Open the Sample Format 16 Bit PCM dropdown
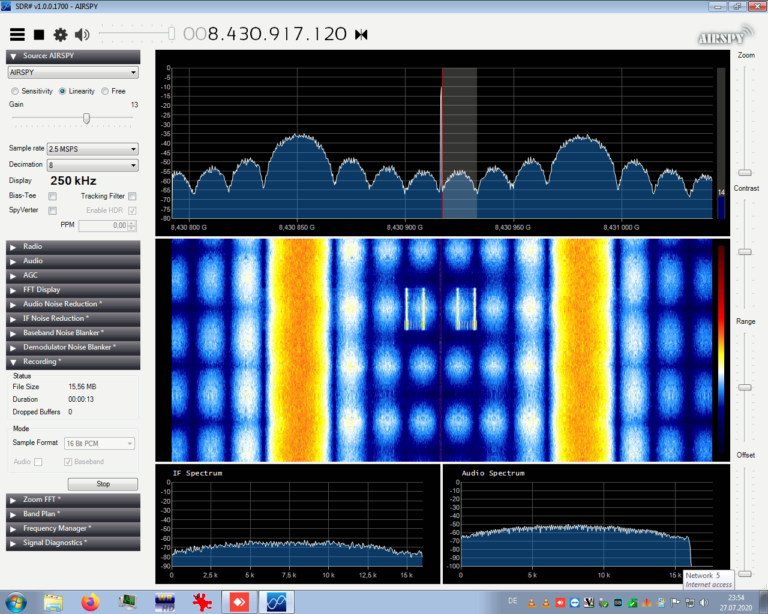 (99, 443)
